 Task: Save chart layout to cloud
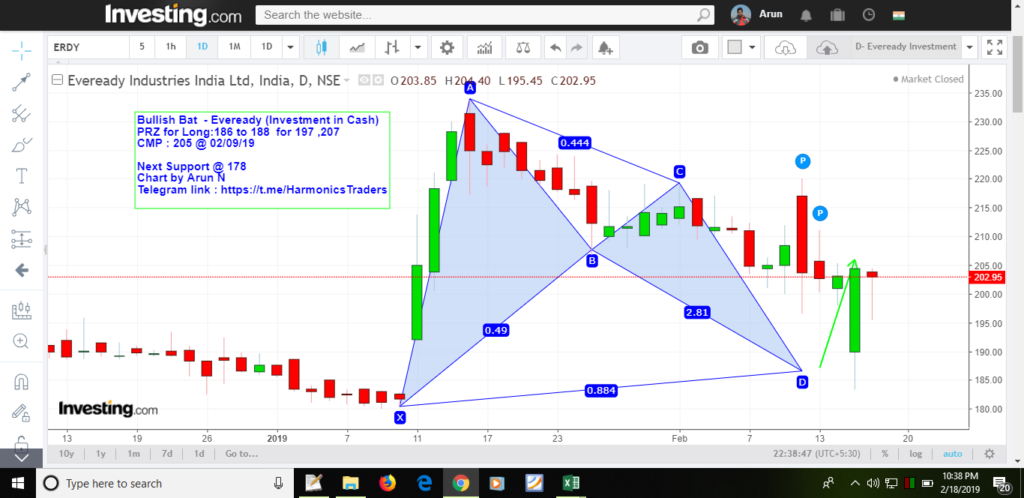[827, 47]
